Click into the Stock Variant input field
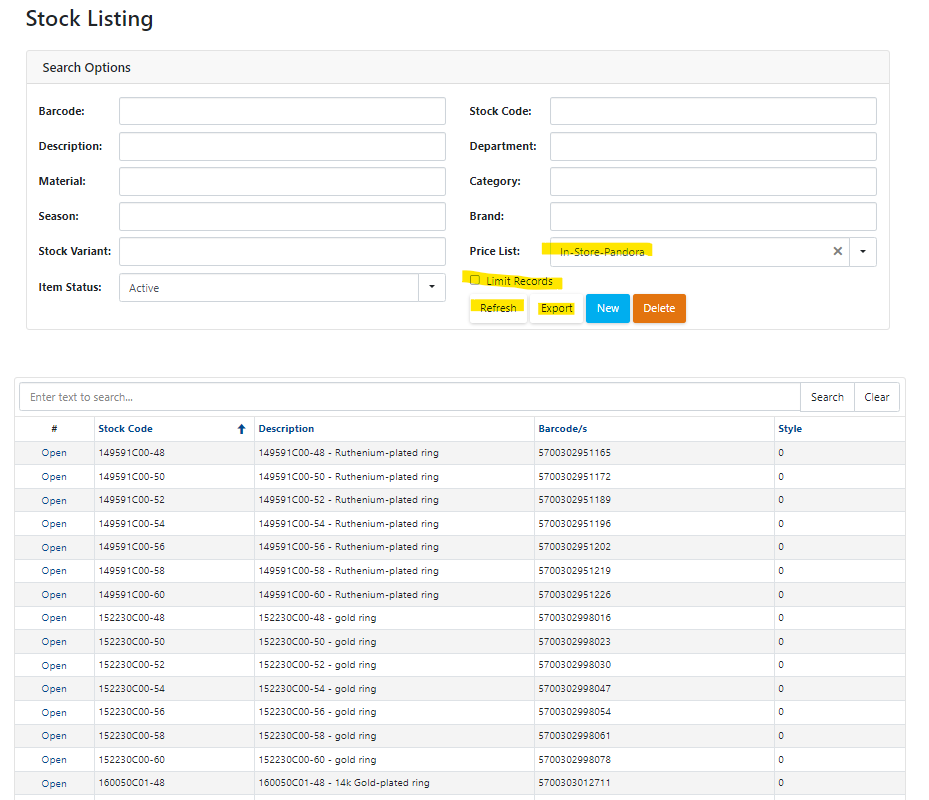This screenshot has height=800, width=929. pyautogui.click(x=282, y=251)
